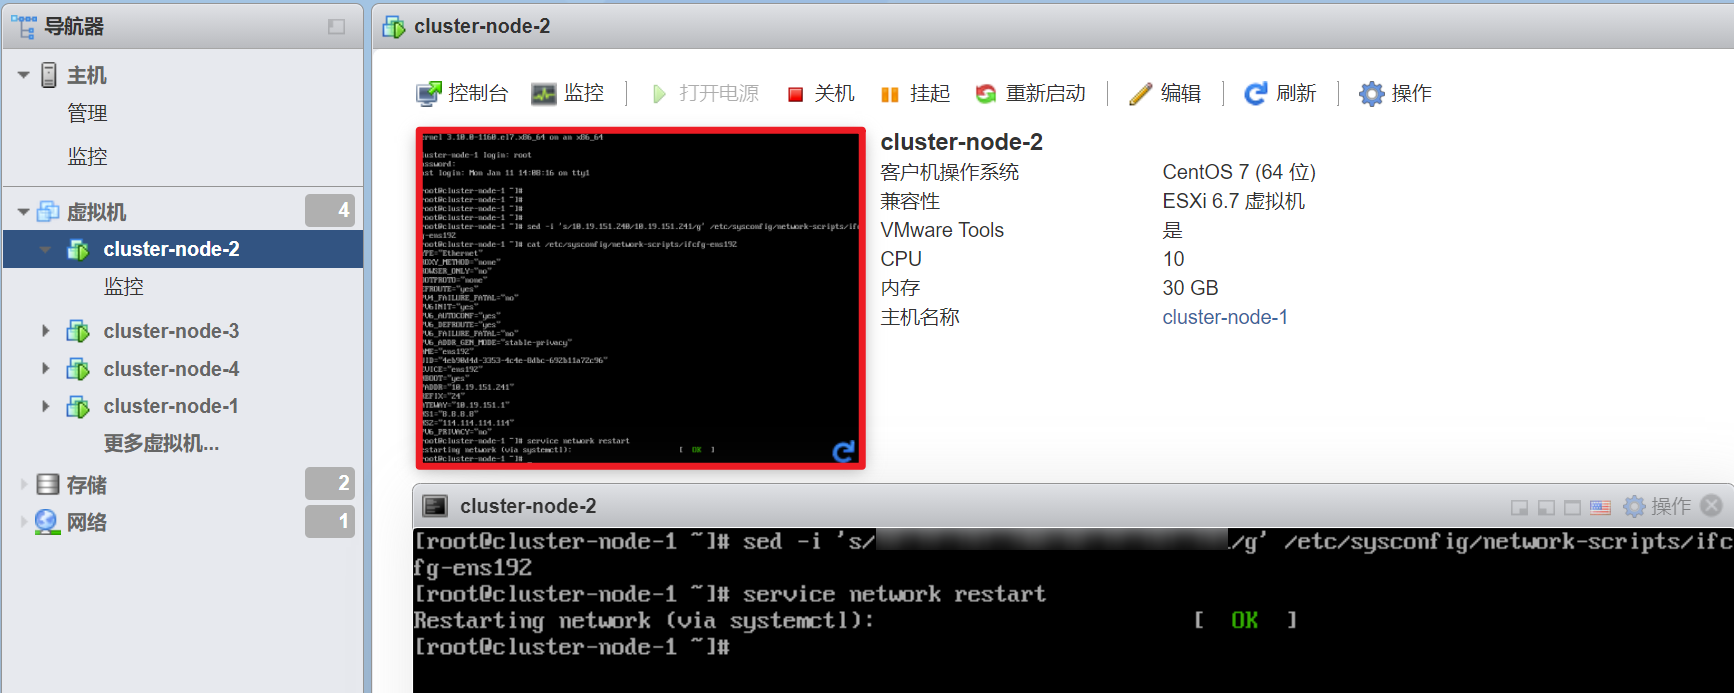Click the 网络 network globe icon

[47, 522]
